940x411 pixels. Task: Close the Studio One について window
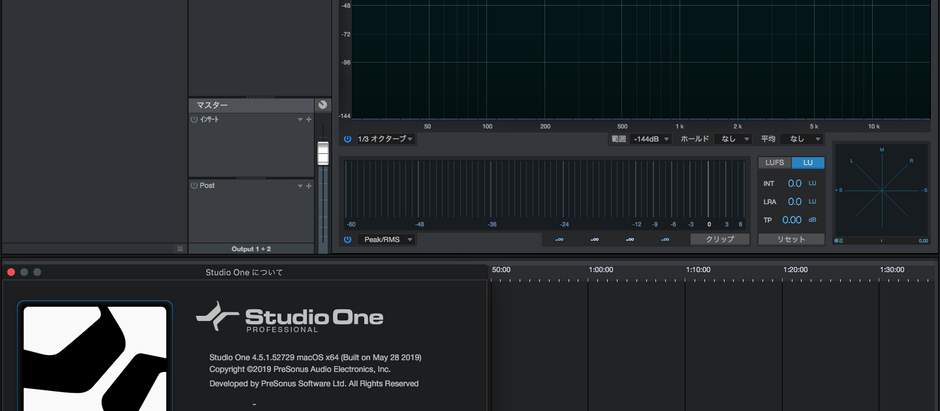tap(11, 272)
